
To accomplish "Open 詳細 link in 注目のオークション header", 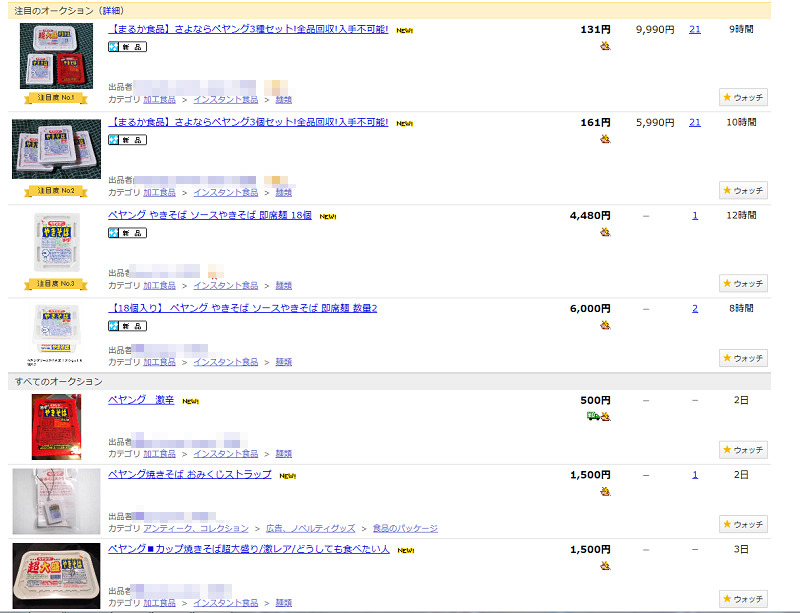I will point(113,11).
